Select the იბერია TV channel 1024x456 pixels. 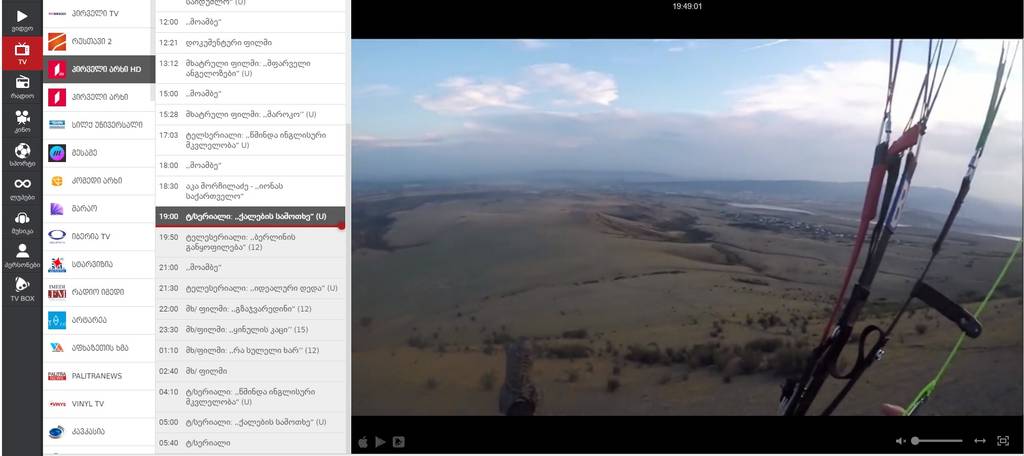tap(99, 236)
